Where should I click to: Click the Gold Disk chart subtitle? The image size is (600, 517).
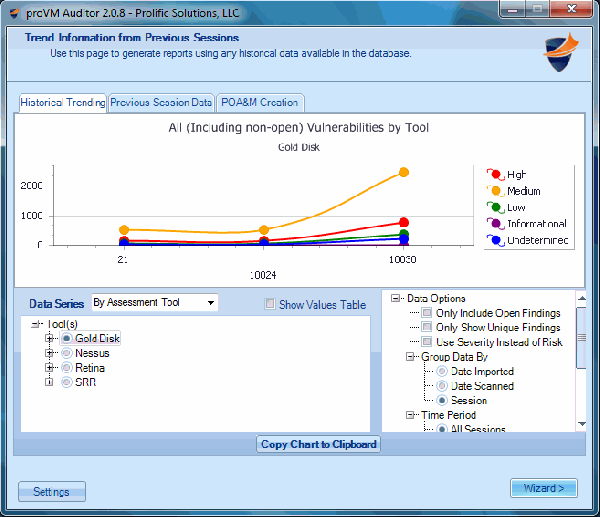tap(298, 147)
